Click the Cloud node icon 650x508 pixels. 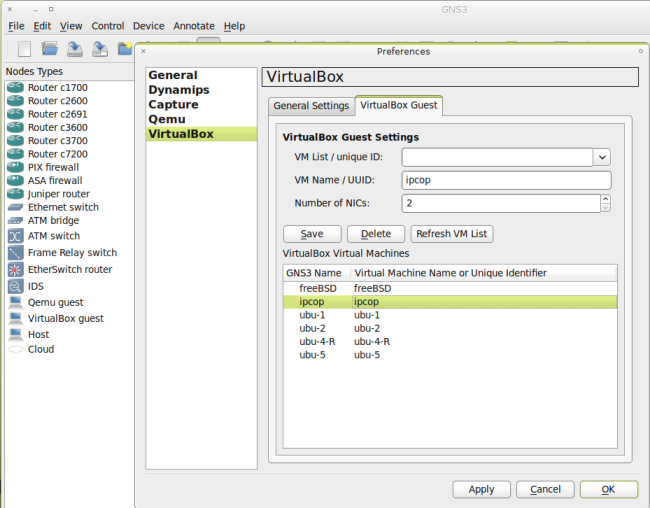[x=15, y=349]
